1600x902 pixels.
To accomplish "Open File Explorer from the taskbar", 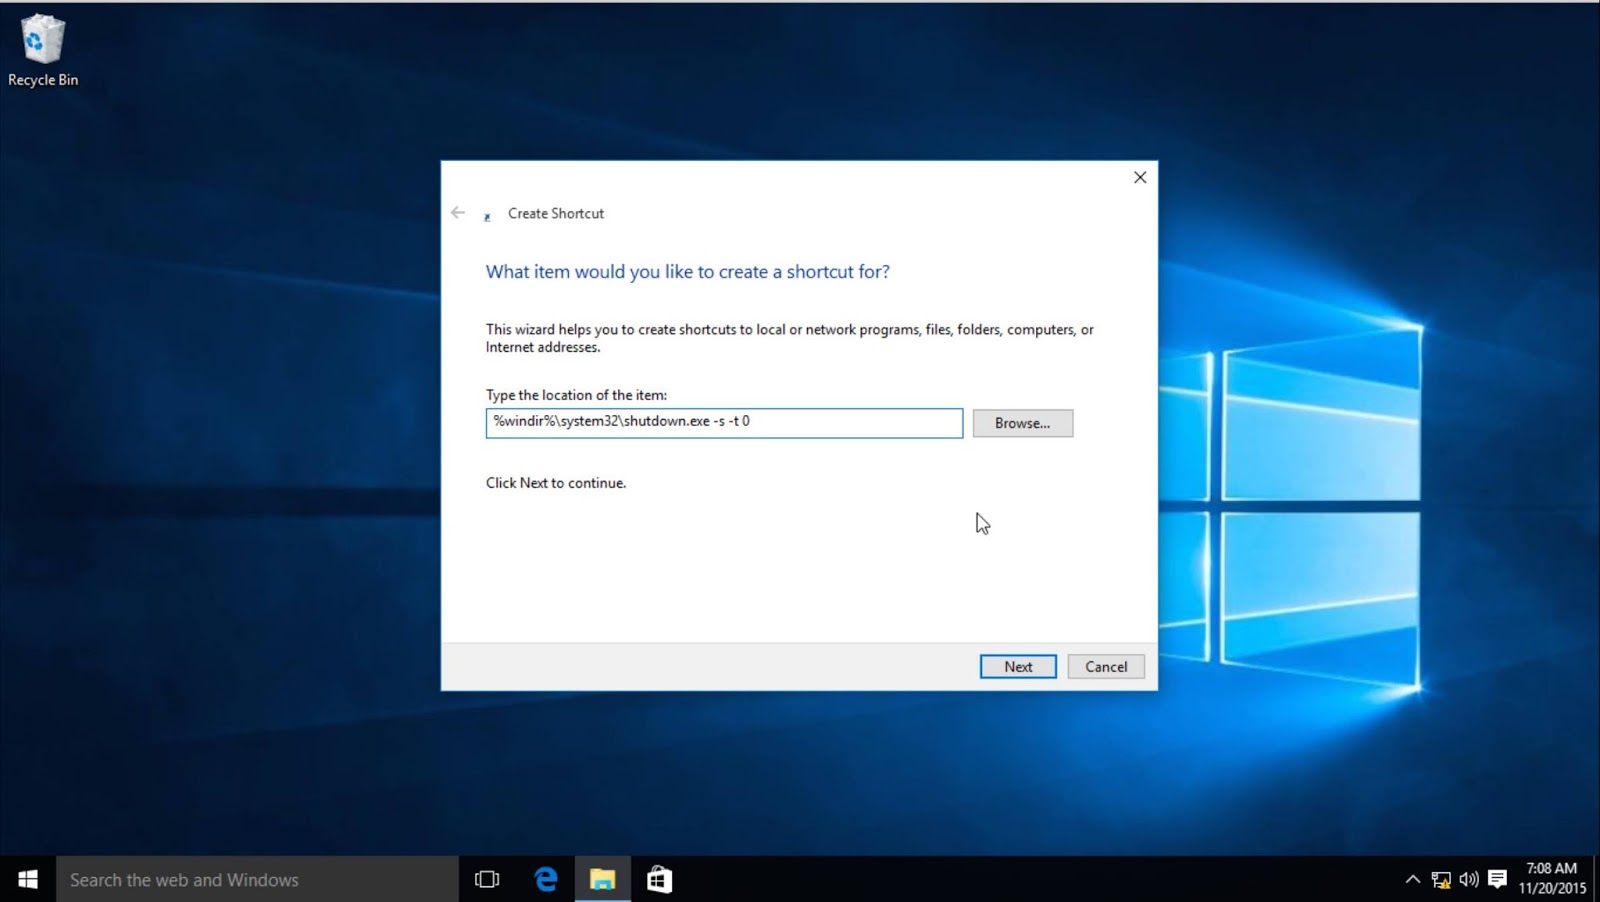I will click(602, 879).
